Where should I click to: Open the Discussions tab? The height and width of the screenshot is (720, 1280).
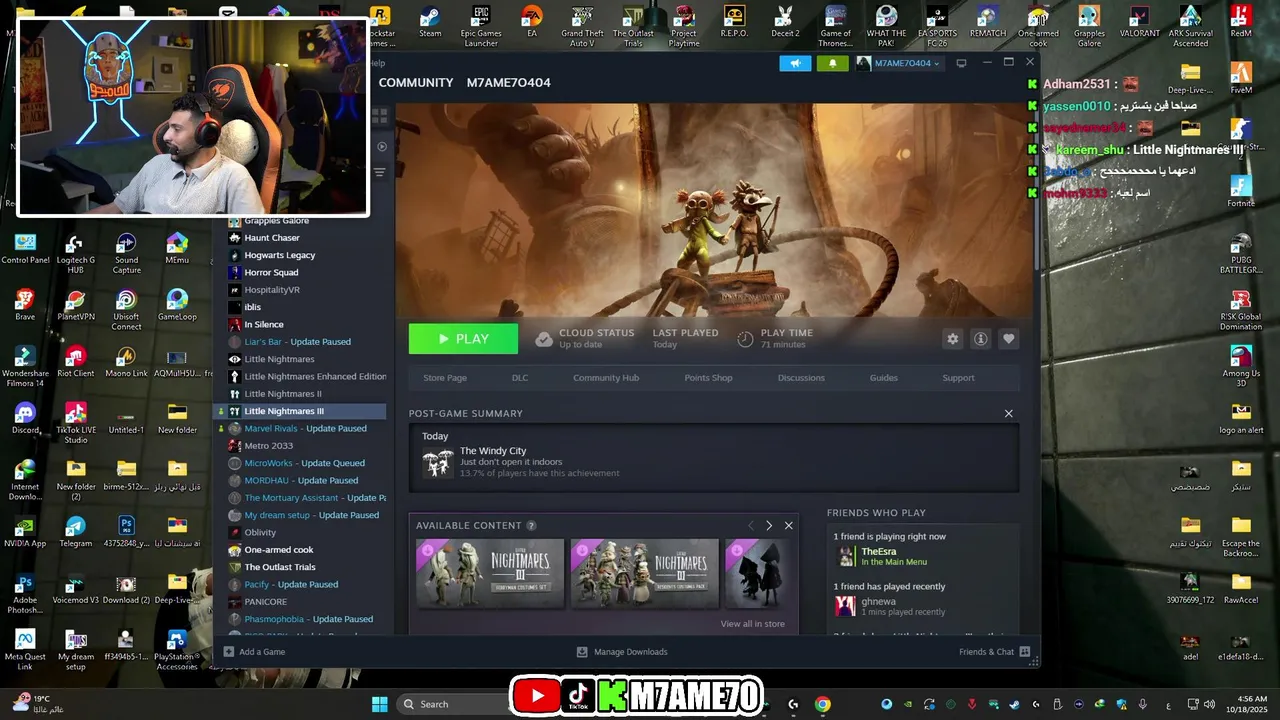coord(801,378)
